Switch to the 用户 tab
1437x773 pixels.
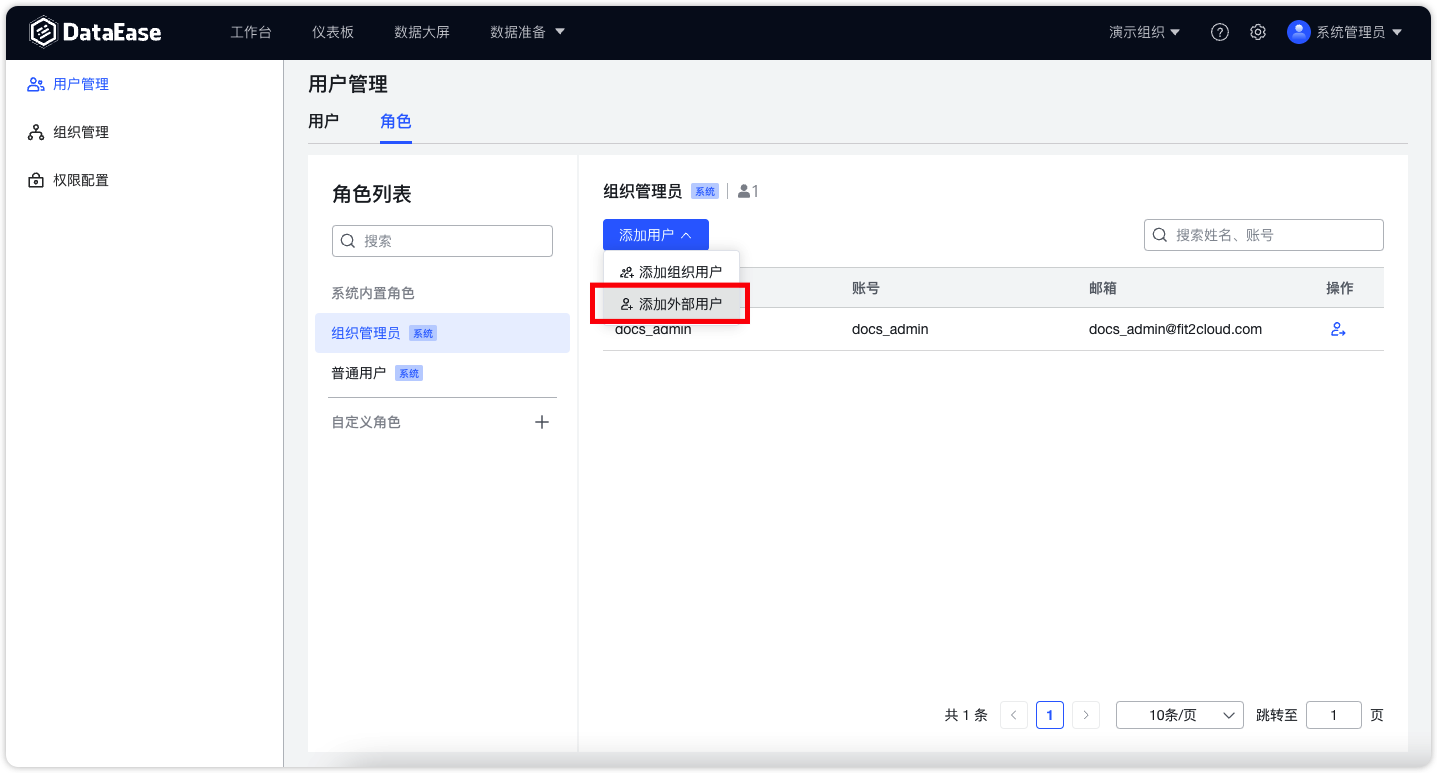[x=323, y=121]
